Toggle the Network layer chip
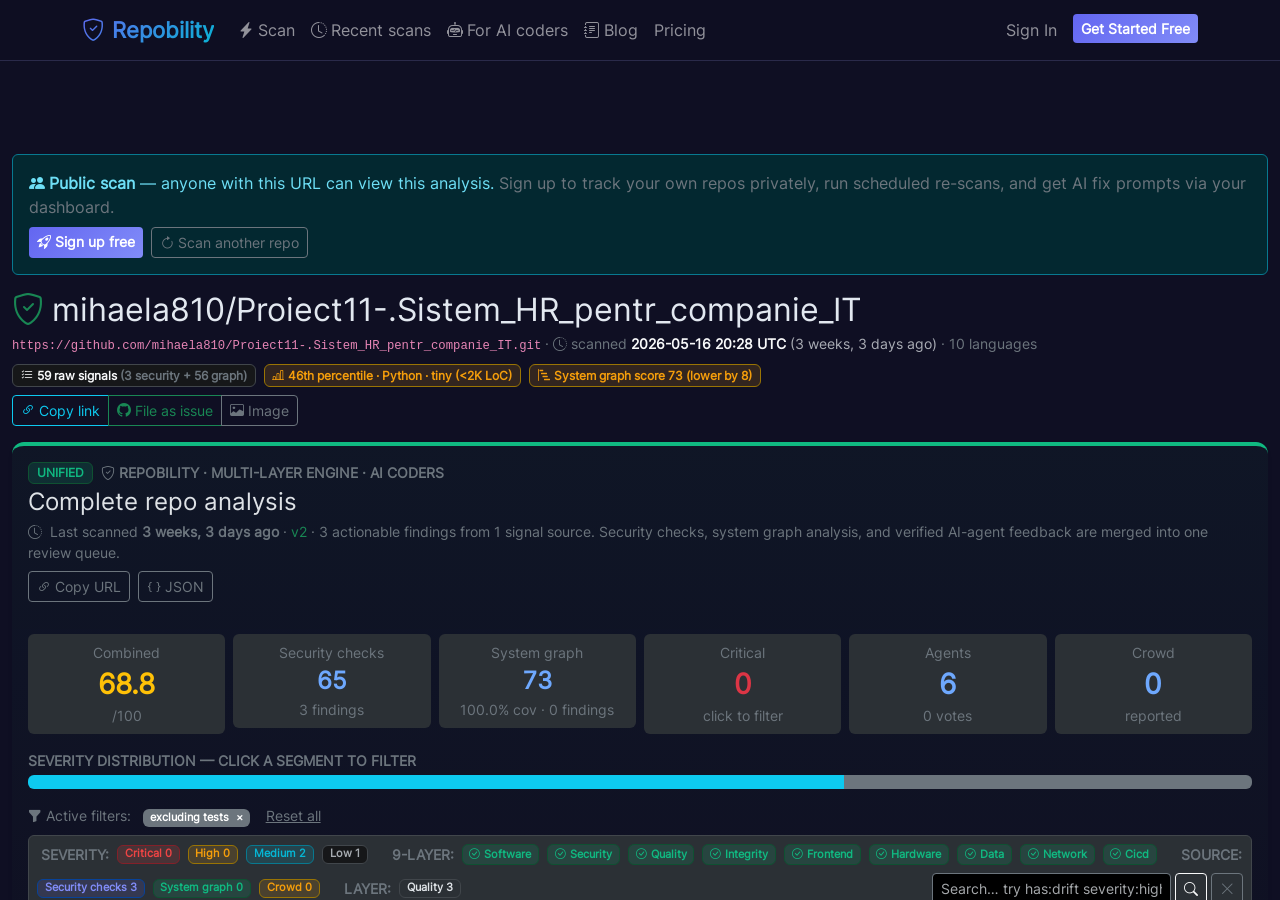Viewport: 1280px width, 900px height. (x=1057, y=854)
